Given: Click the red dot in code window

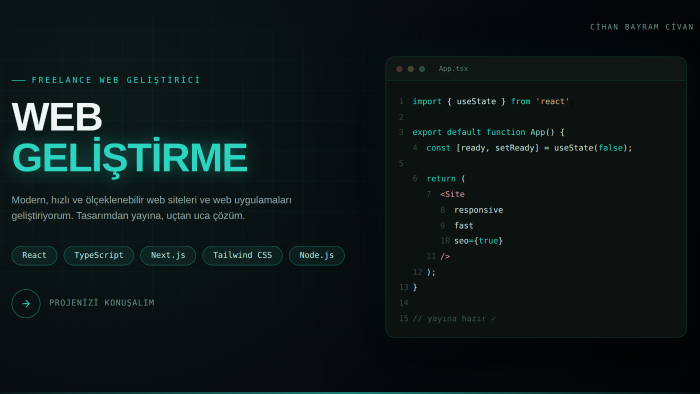Looking at the screenshot, I should tap(399, 69).
